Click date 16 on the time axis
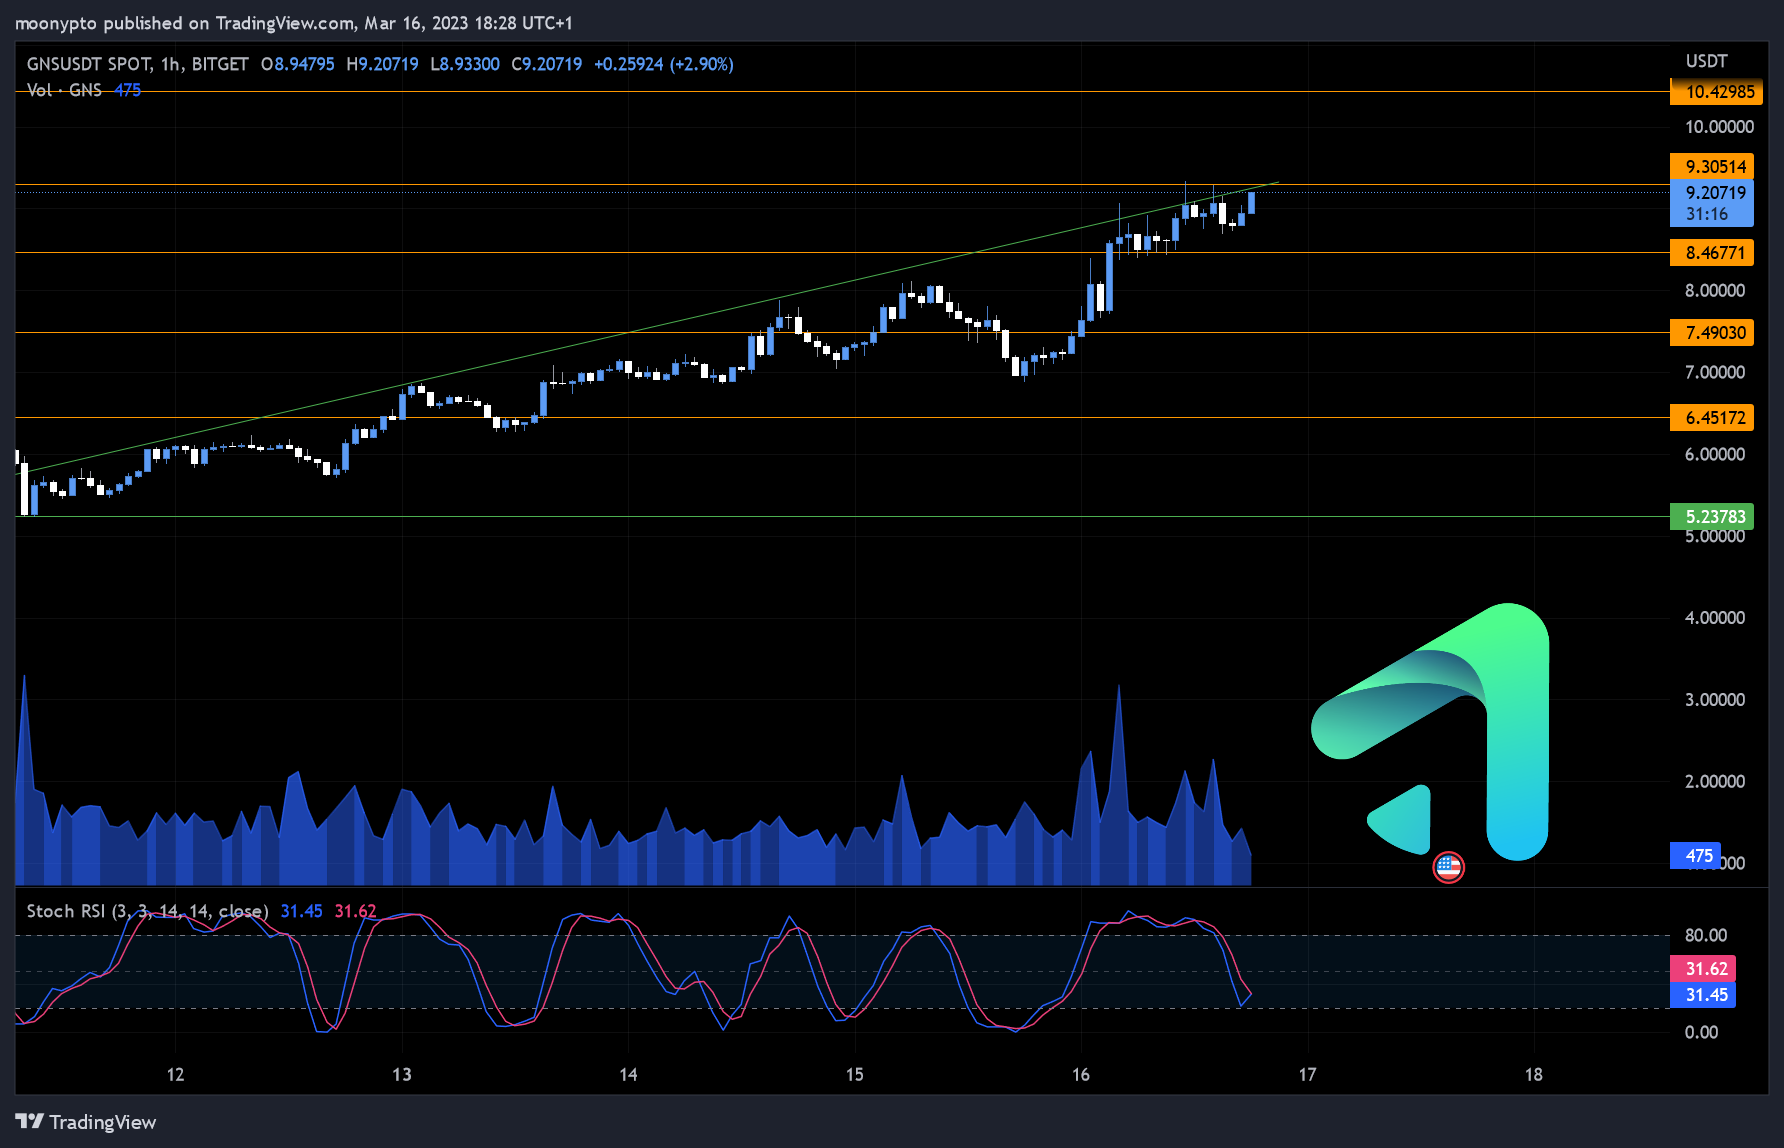The height and width of the screenshot is (1148, 1784). pyautogui.click(x=1081, y=1075)
